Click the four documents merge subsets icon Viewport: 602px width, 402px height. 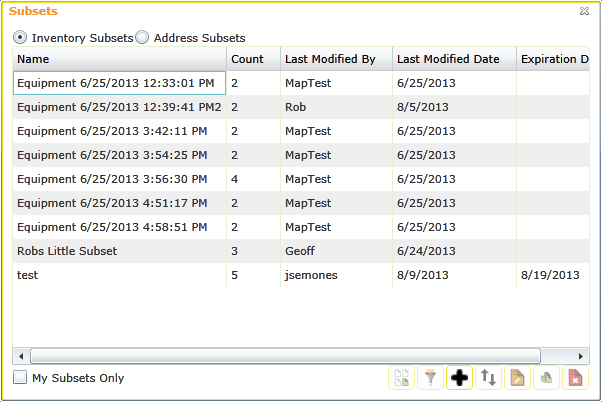(401, 377)
